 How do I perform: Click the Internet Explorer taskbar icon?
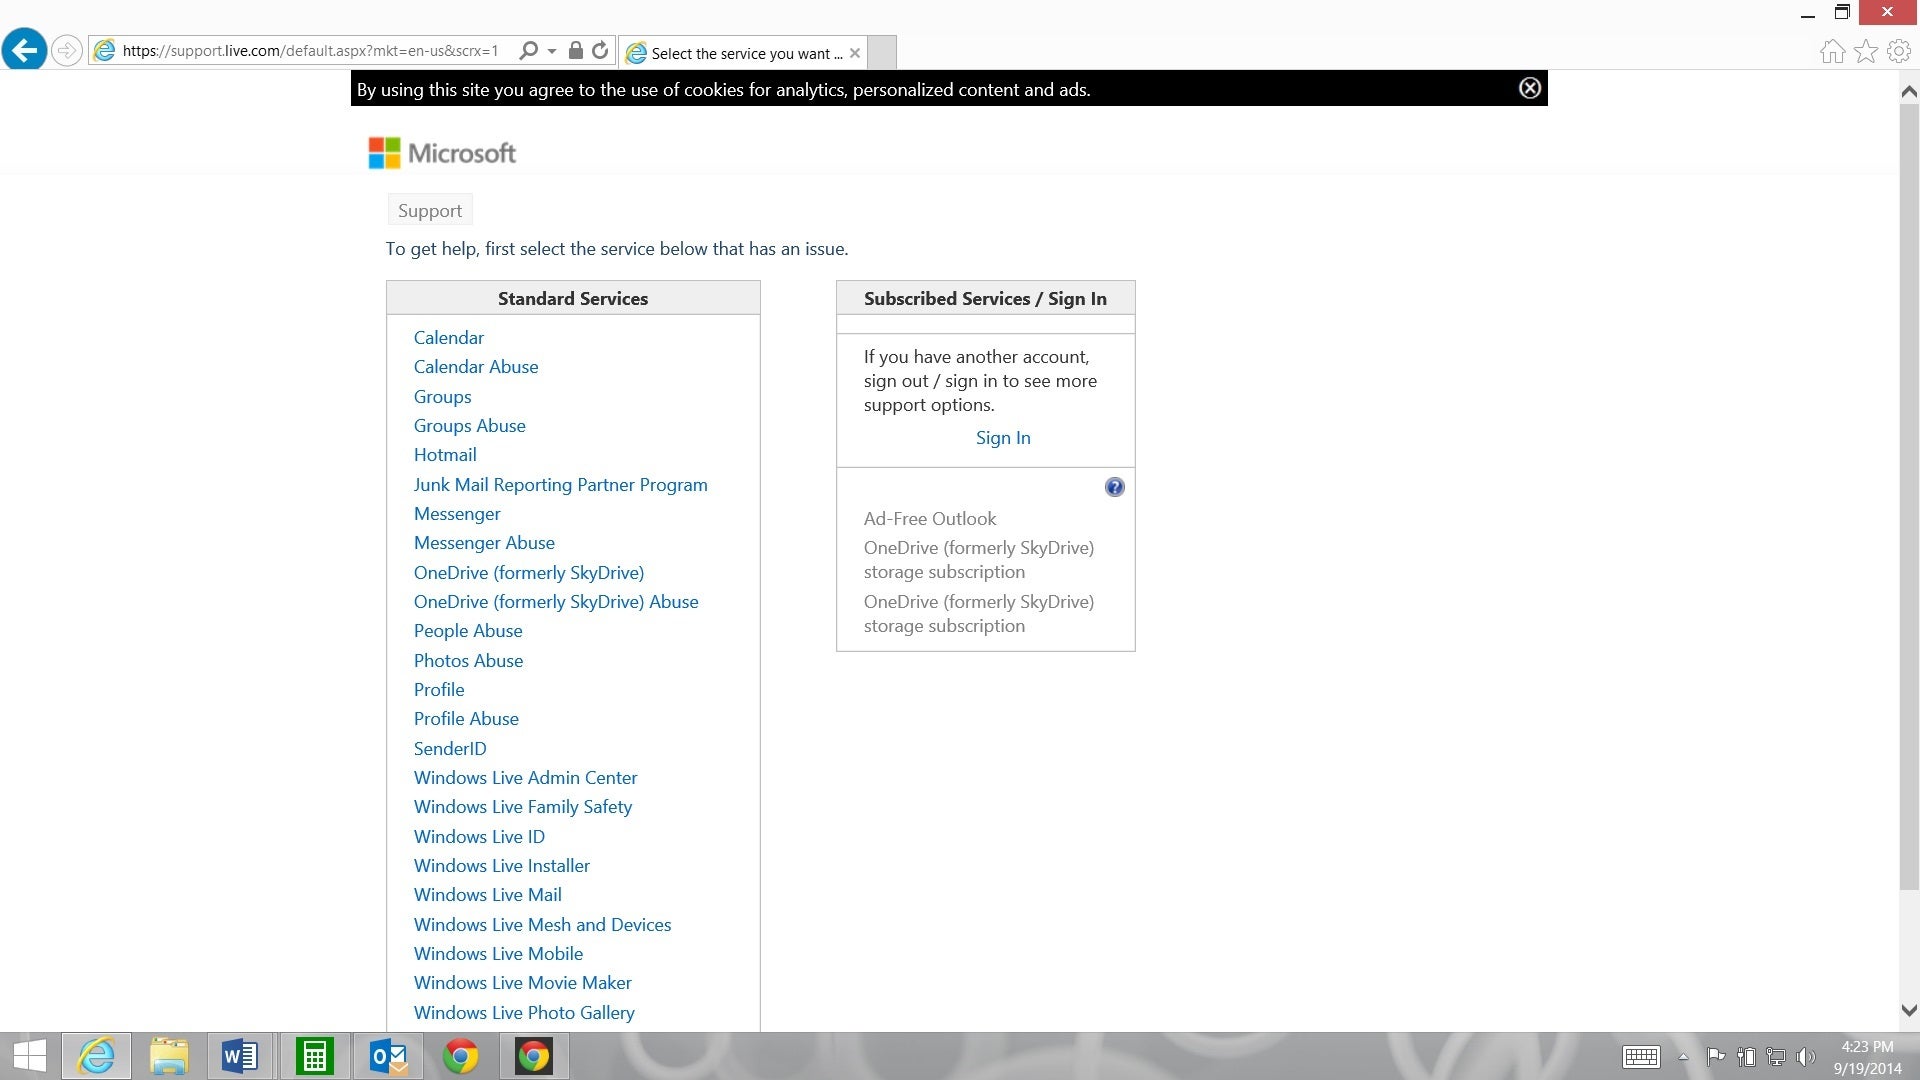[x=97, y=1056]
